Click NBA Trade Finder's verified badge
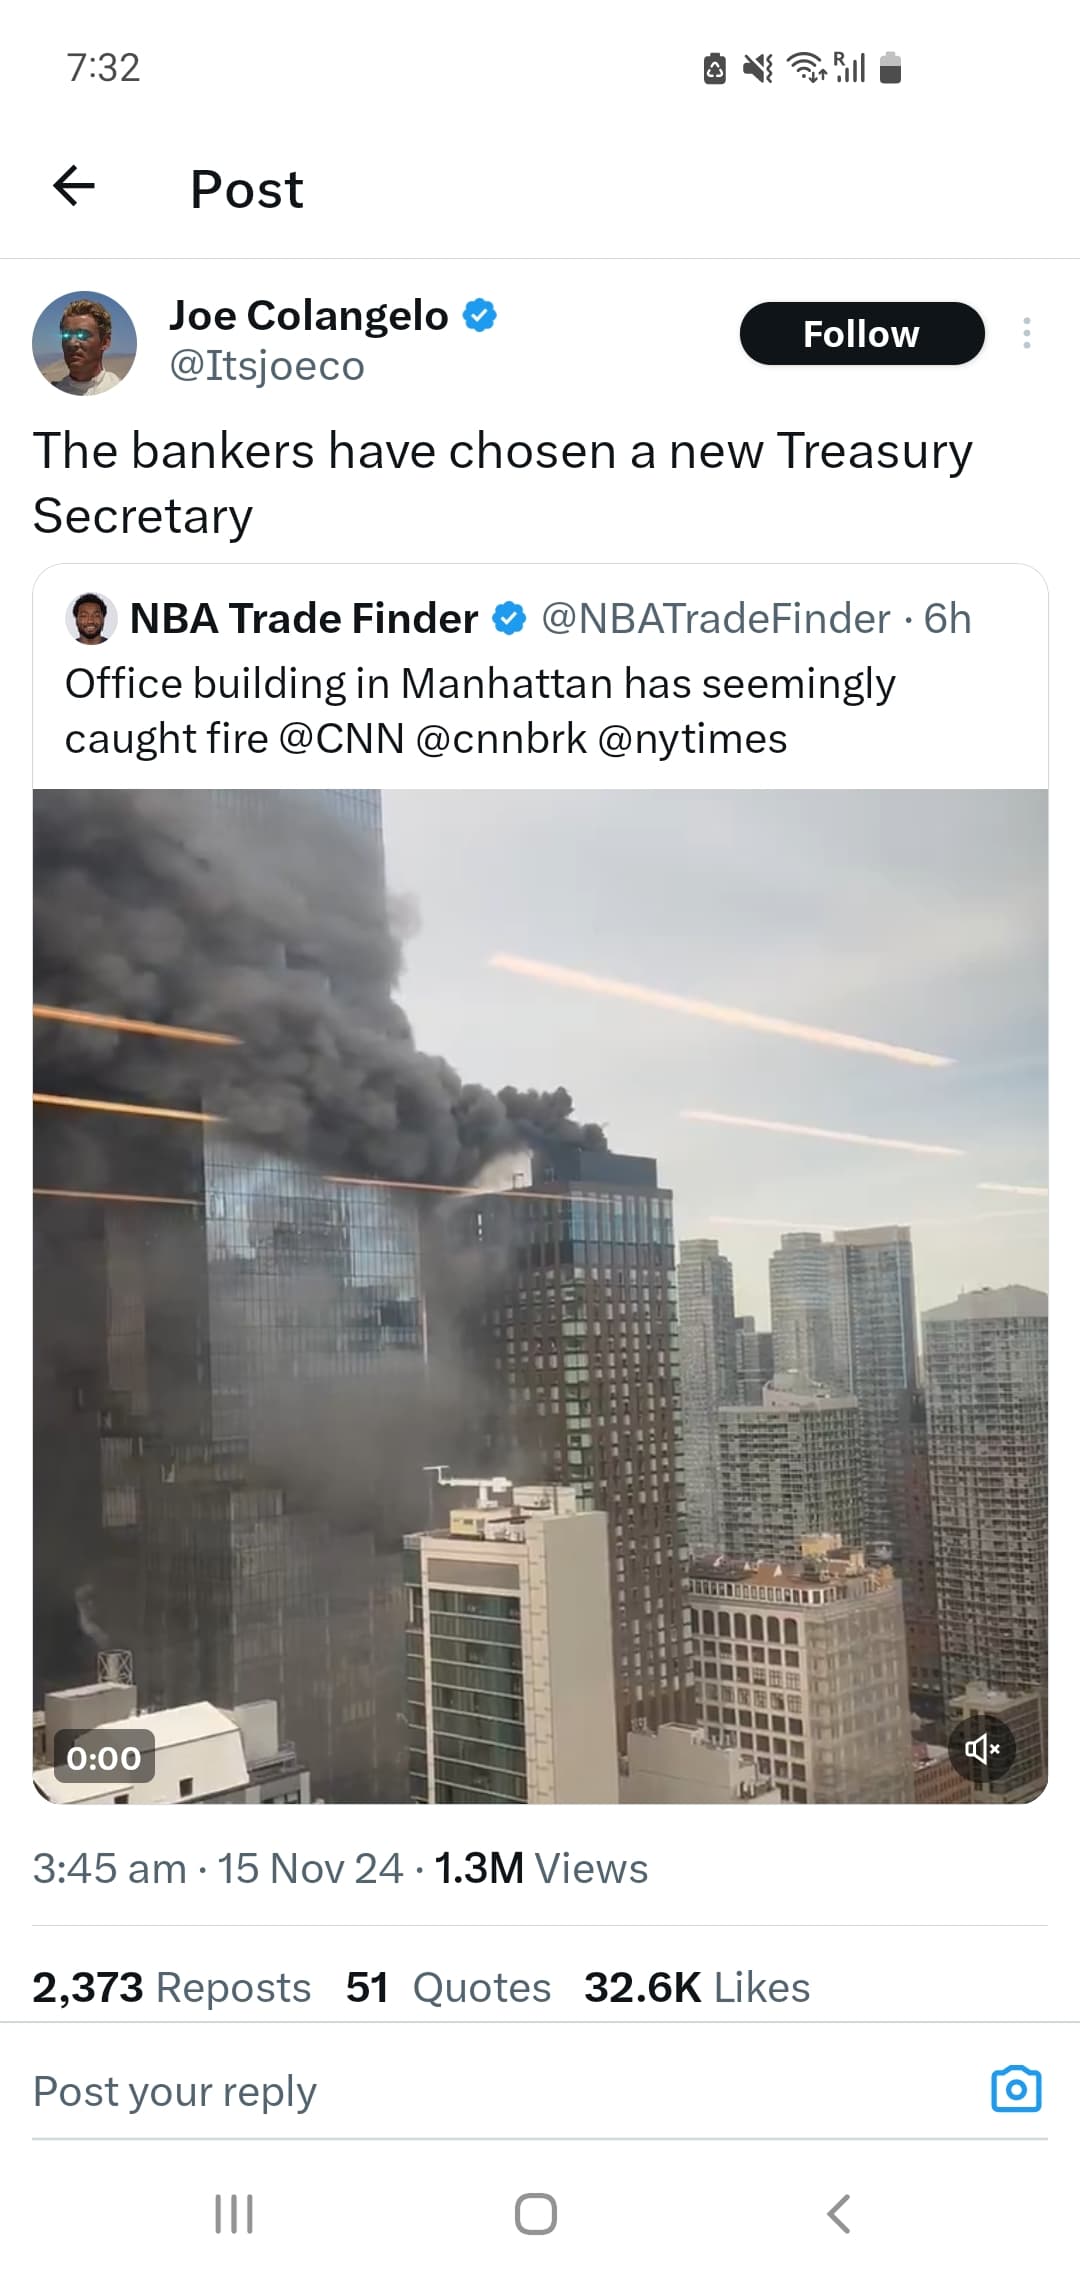The image size is (1080, 2280). pyautogui.click(x=509, y=618)
